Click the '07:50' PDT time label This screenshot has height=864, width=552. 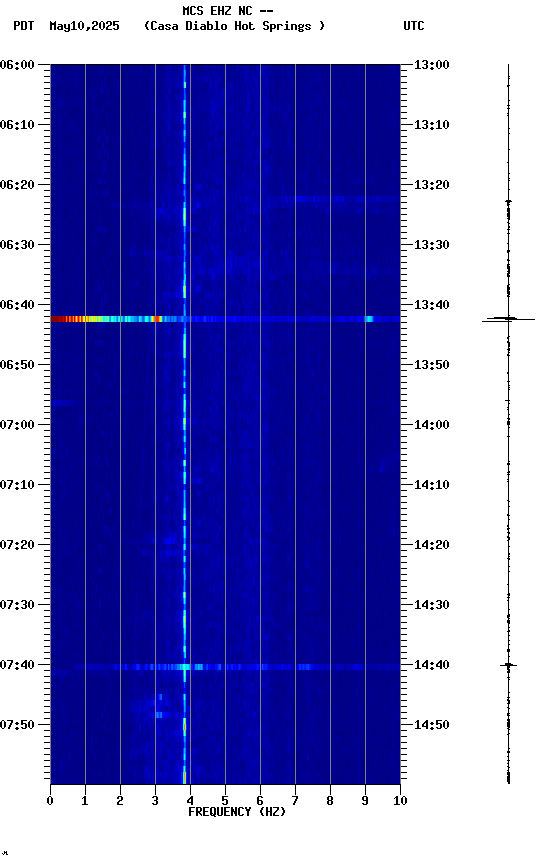pos(17,725)
